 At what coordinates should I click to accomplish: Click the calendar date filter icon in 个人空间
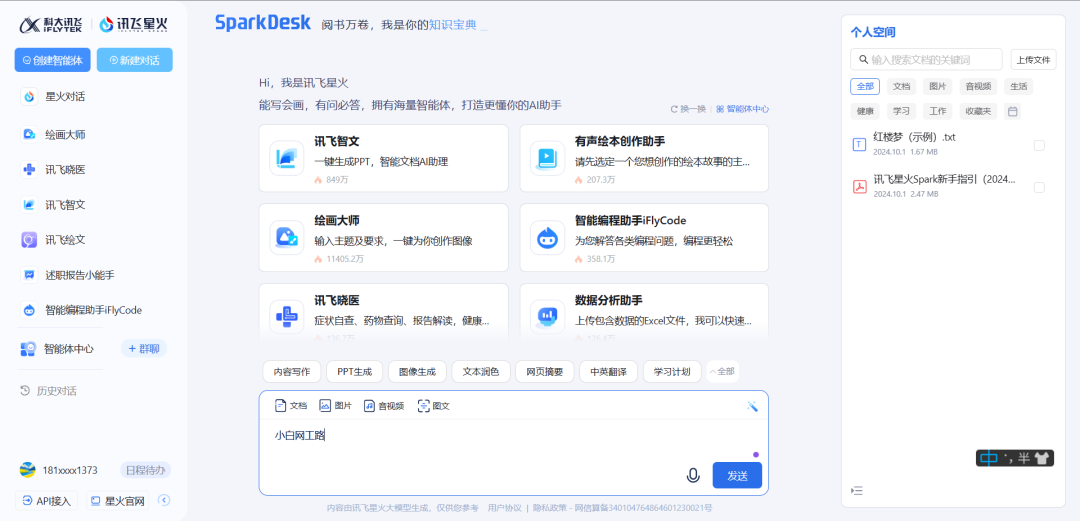1012,111
